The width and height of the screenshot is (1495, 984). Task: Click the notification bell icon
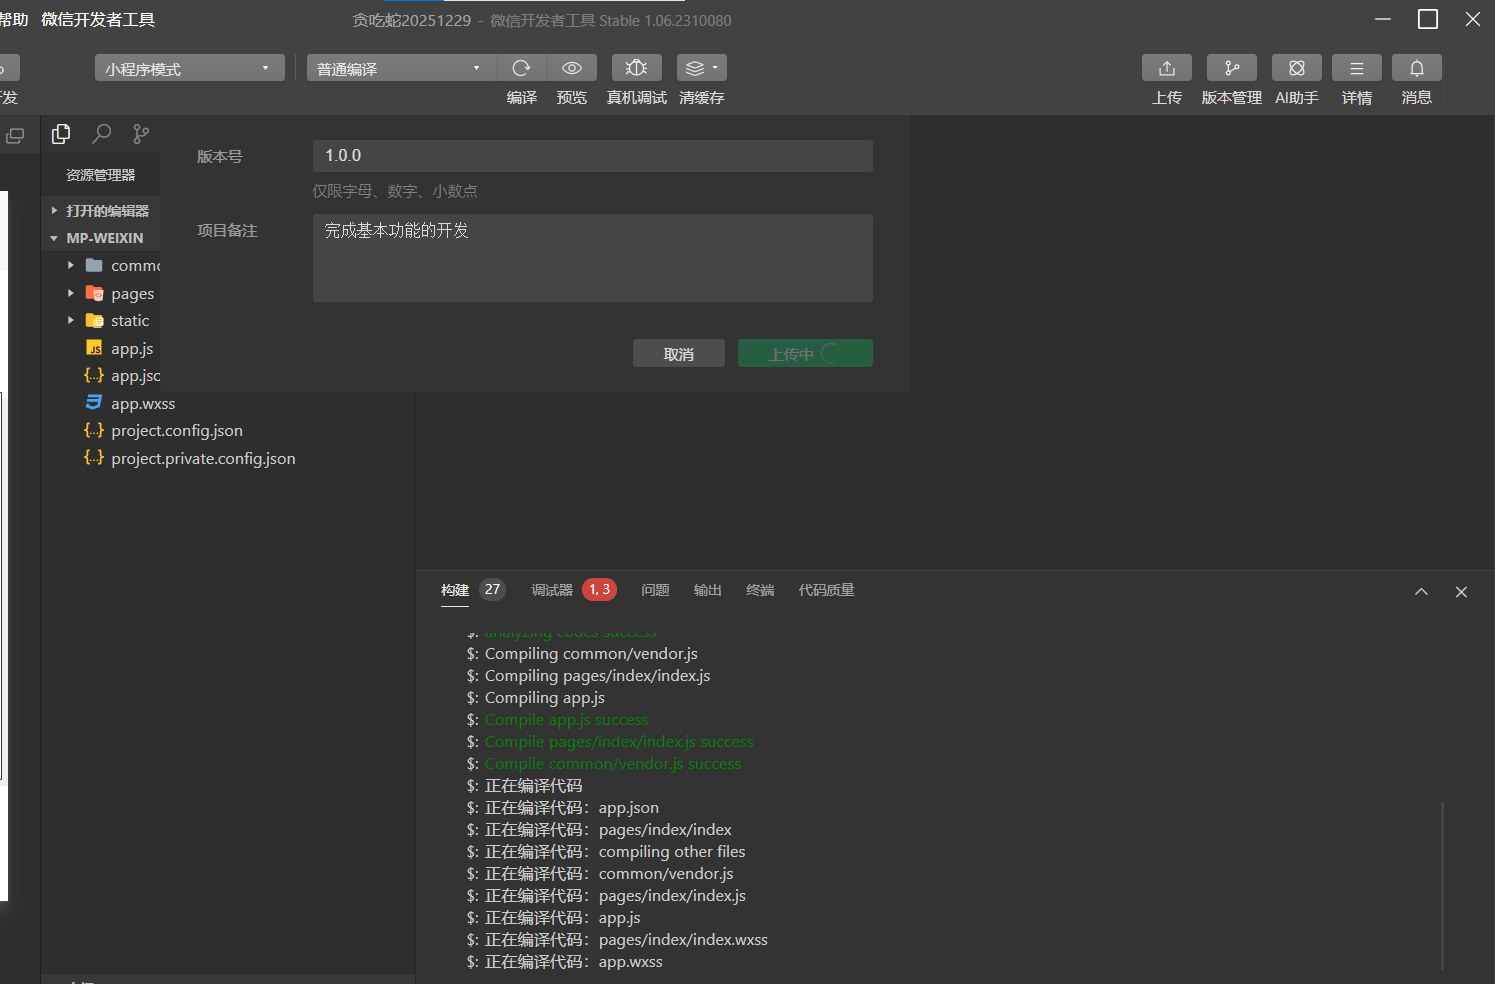coord(1416,68)
